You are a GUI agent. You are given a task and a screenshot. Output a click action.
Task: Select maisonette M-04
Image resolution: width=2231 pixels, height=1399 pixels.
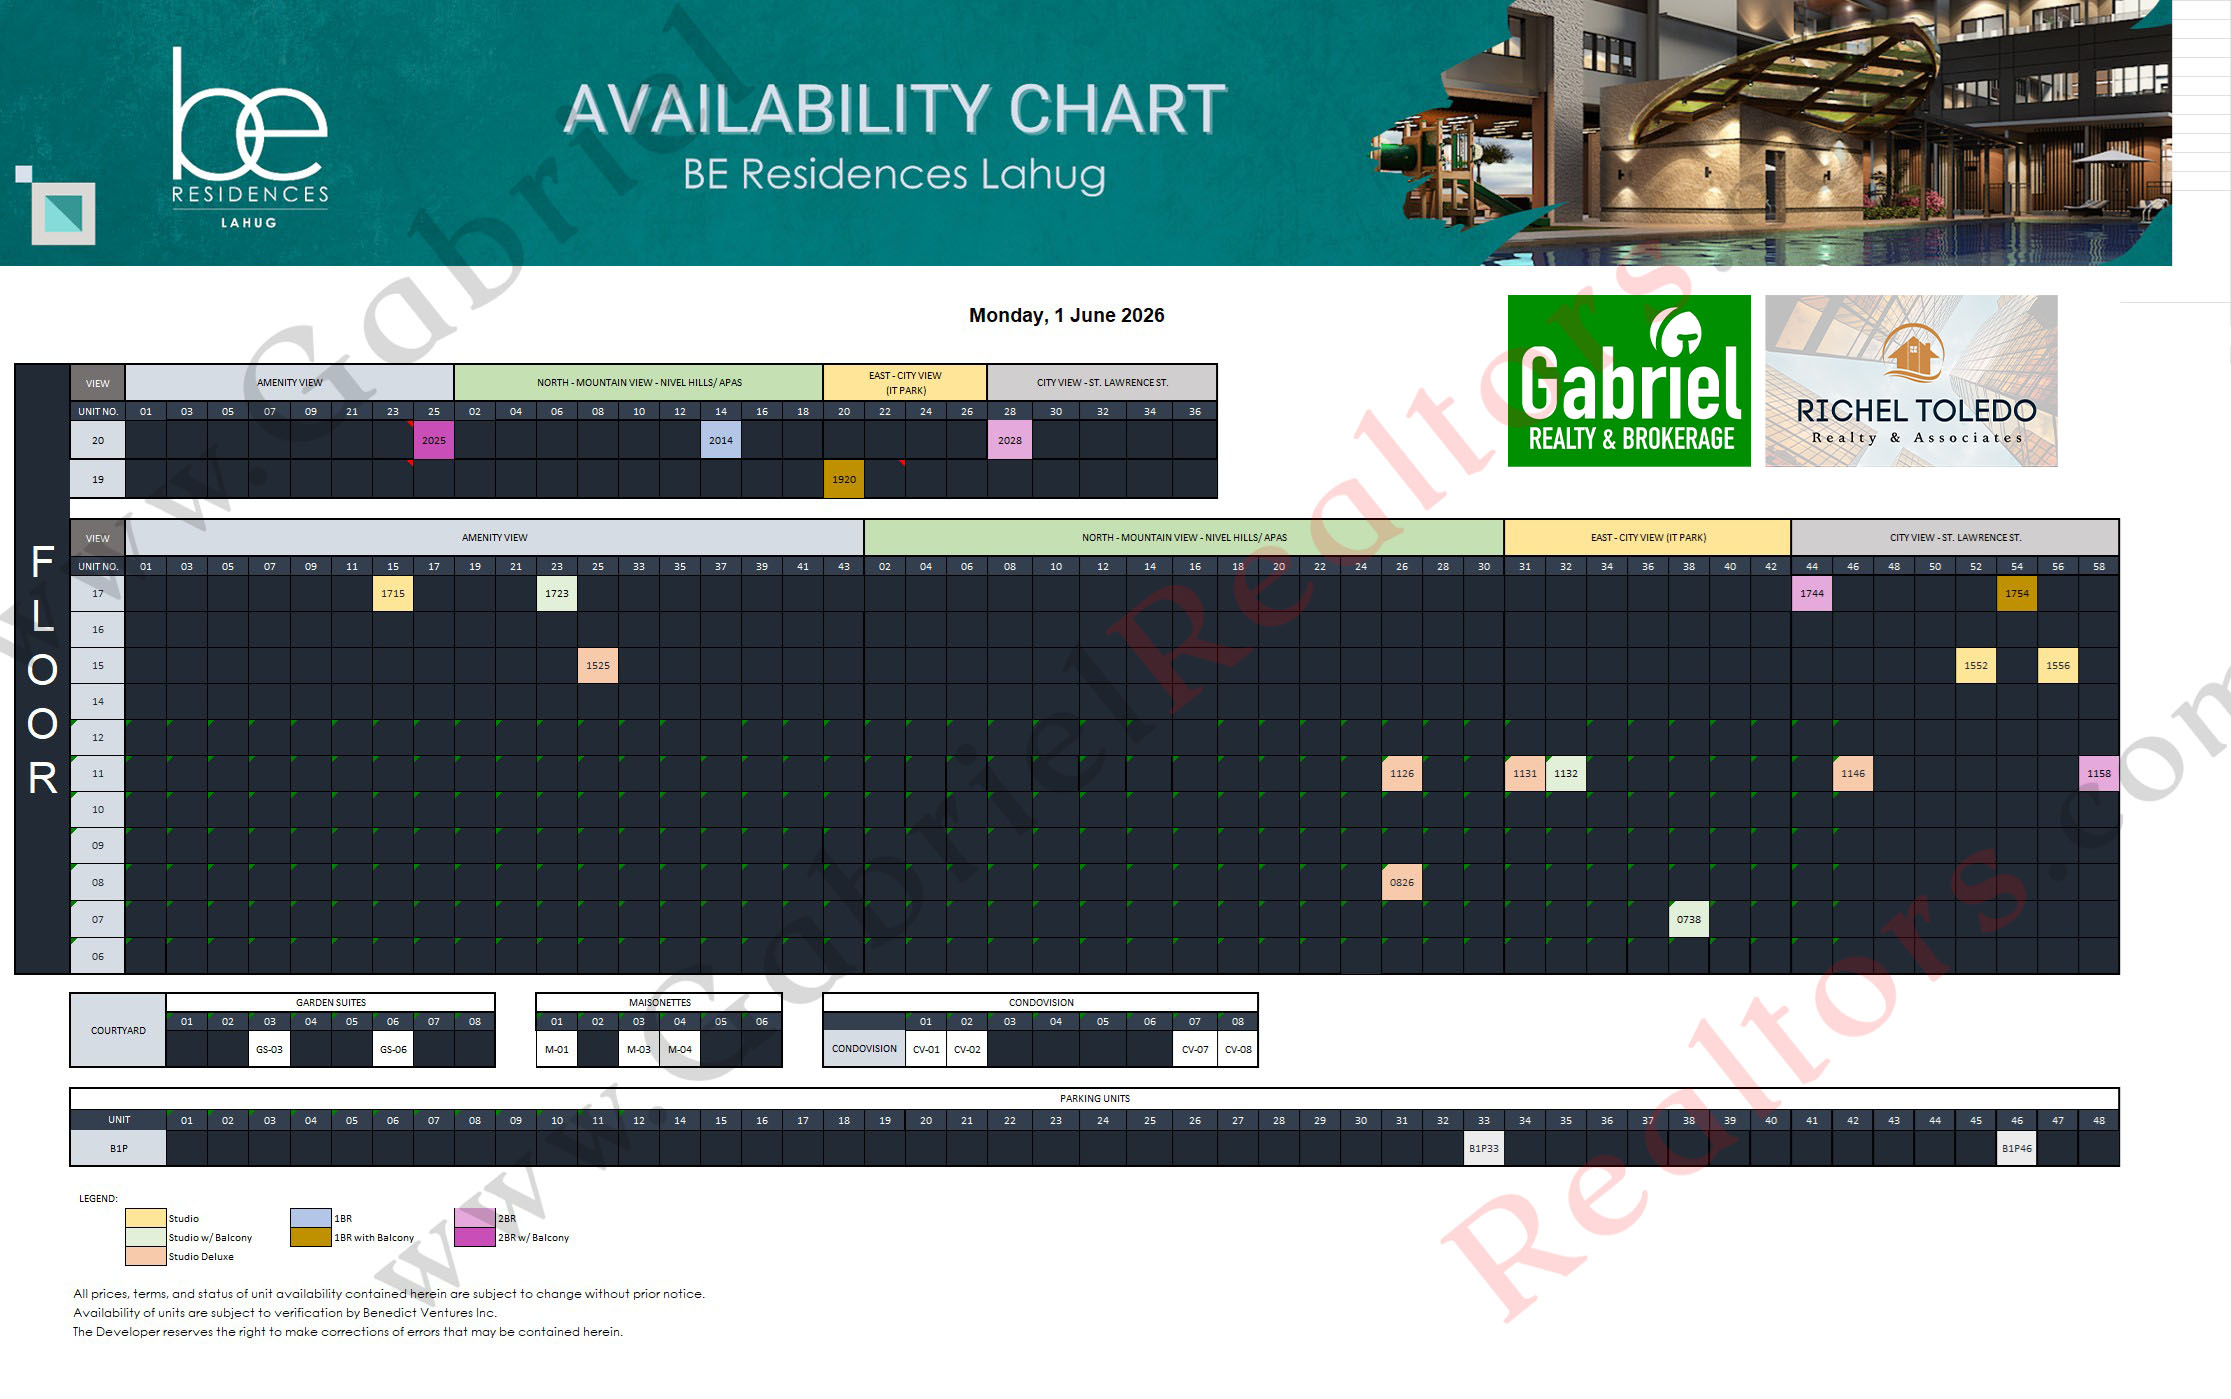click(x=680, y=1049)
